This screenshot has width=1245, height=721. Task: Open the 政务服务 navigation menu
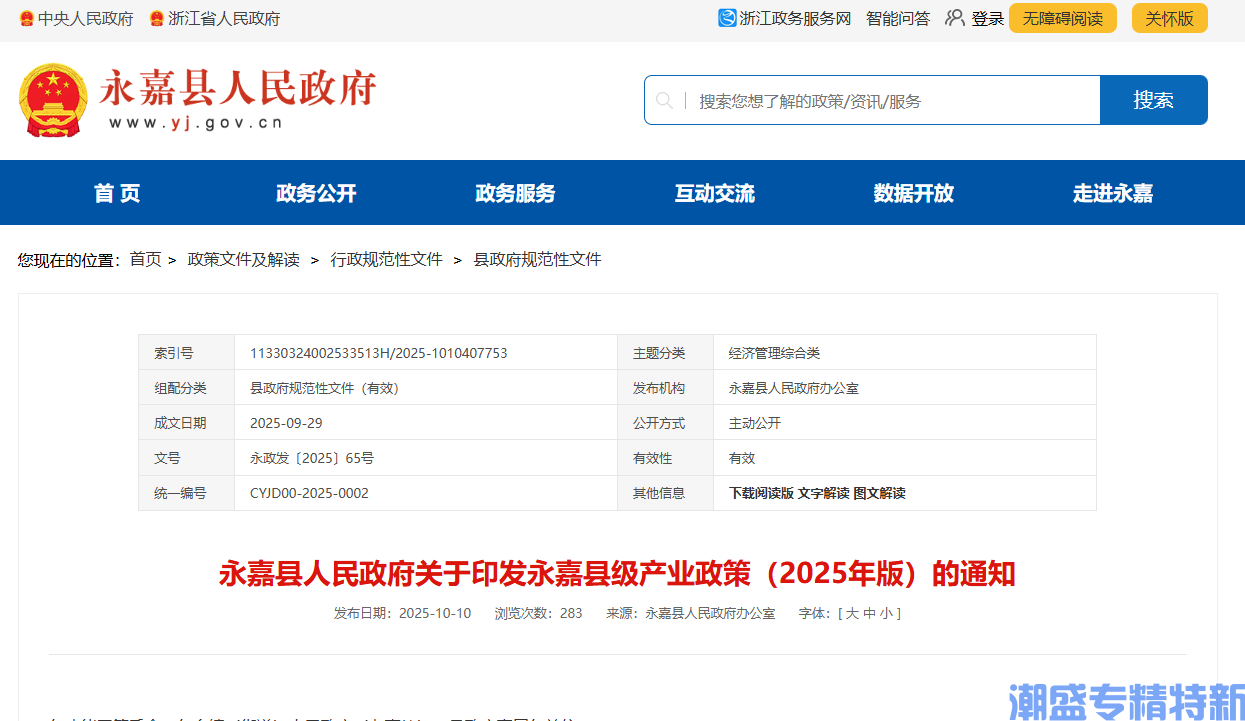click(x=515, y=193)
